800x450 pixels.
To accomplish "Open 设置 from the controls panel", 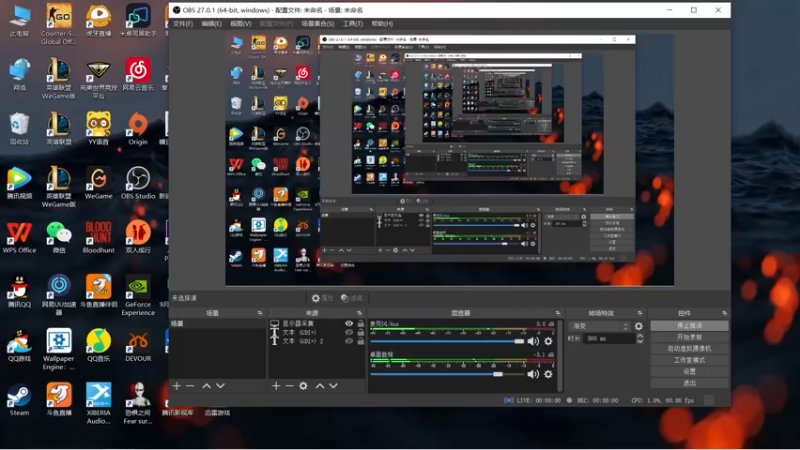I will pyautogui.click(x=689, y=371).
